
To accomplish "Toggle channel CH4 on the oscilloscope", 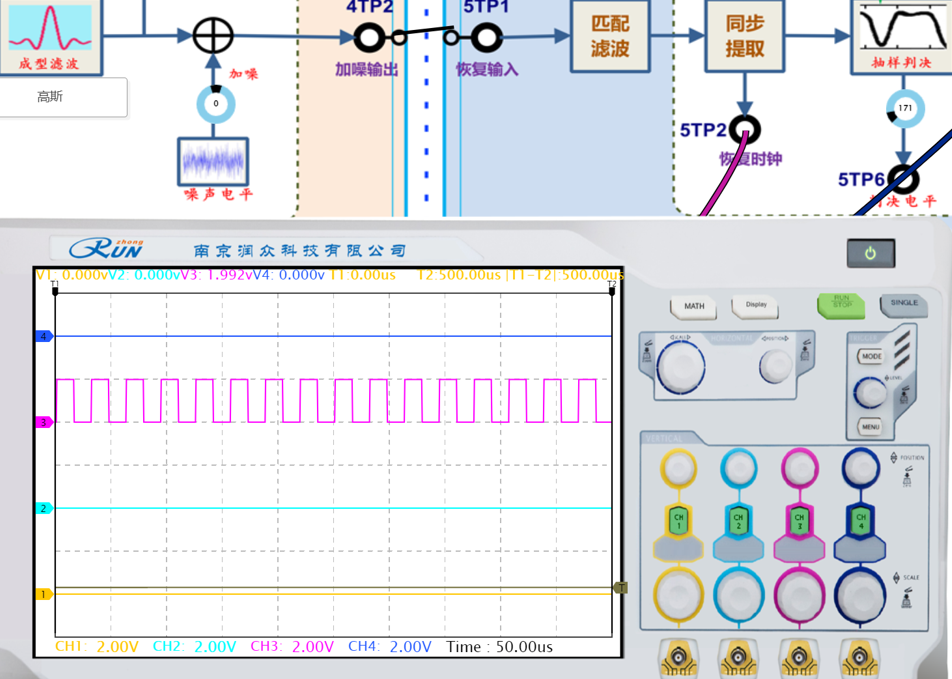I will point(860,520).
